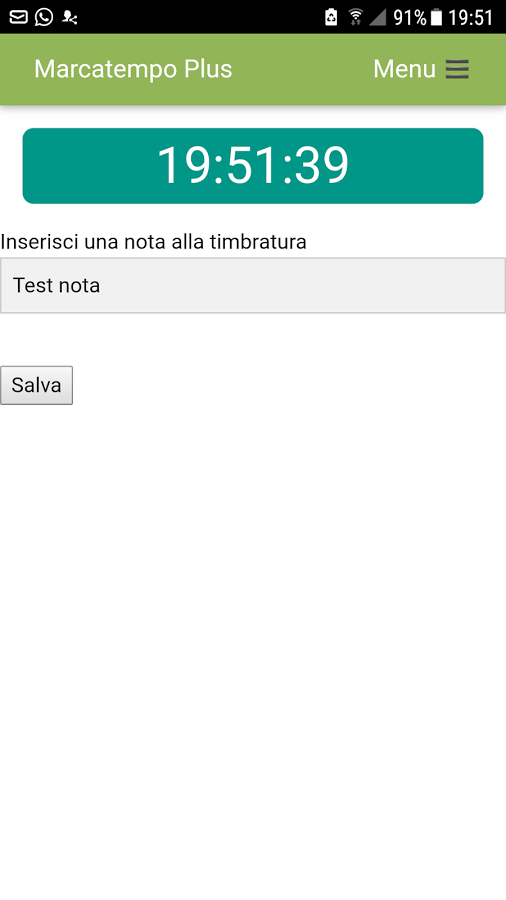The width and height of the screenshot is (506, 900).
Task: Tap the 19:51 status bar time
Action: 470,18
